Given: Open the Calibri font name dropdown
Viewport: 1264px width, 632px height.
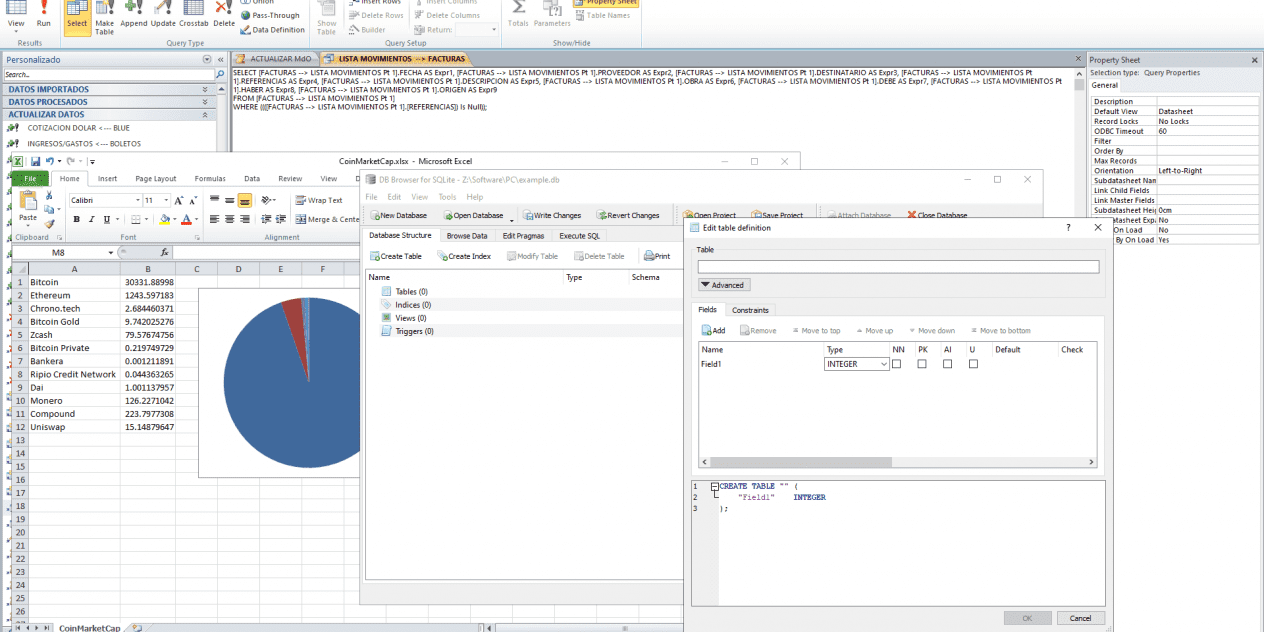Looking at the screenshot, I should (x=138, y=200).
